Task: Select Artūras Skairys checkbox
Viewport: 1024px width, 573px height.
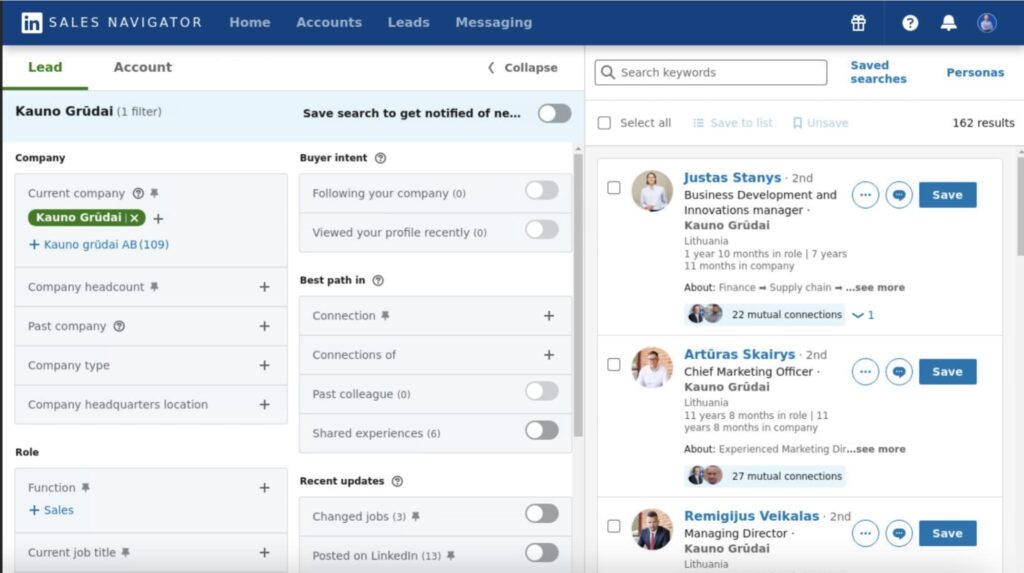Action: click(x=614, y=365)
